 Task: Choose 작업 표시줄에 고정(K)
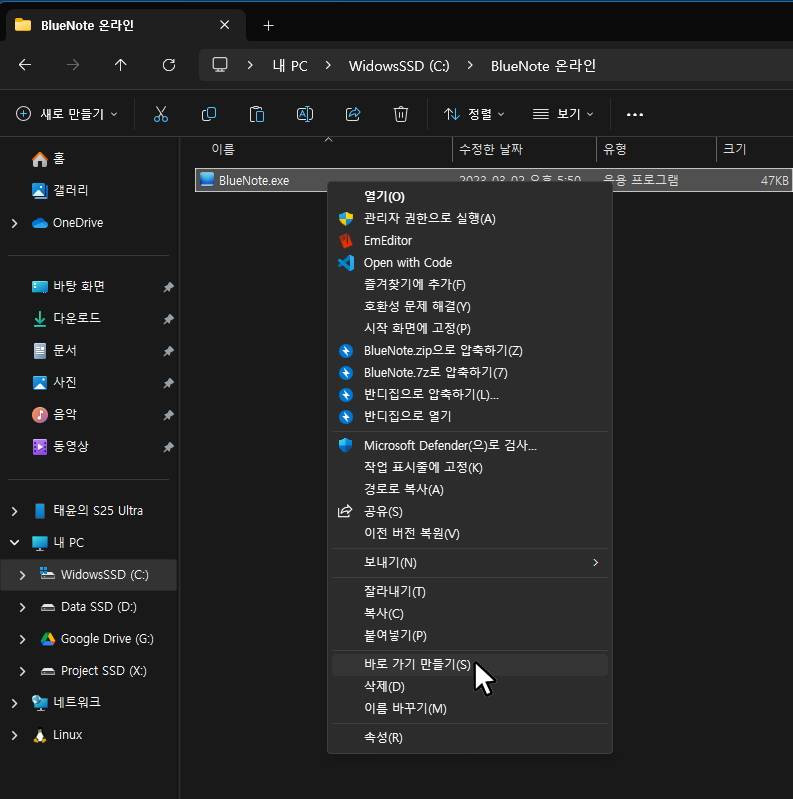pyautogui.click(x=469, y=467)
